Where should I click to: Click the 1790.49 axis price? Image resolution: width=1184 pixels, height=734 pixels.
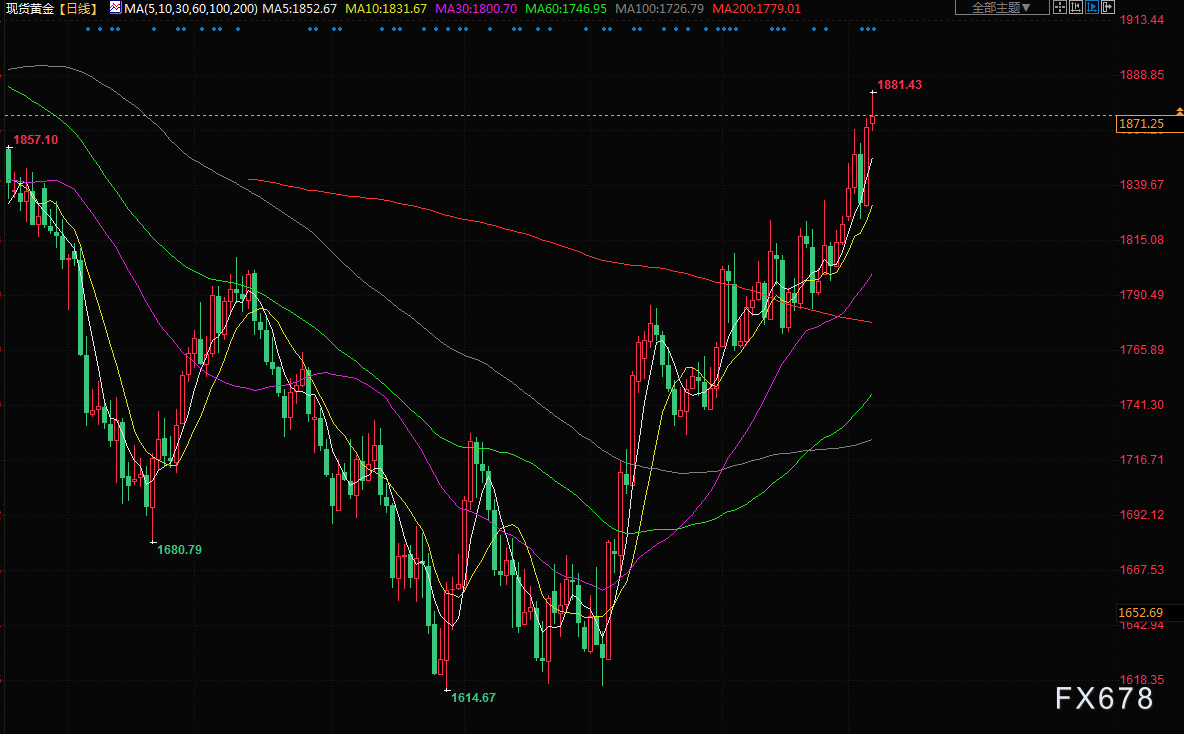point(1142,295)
